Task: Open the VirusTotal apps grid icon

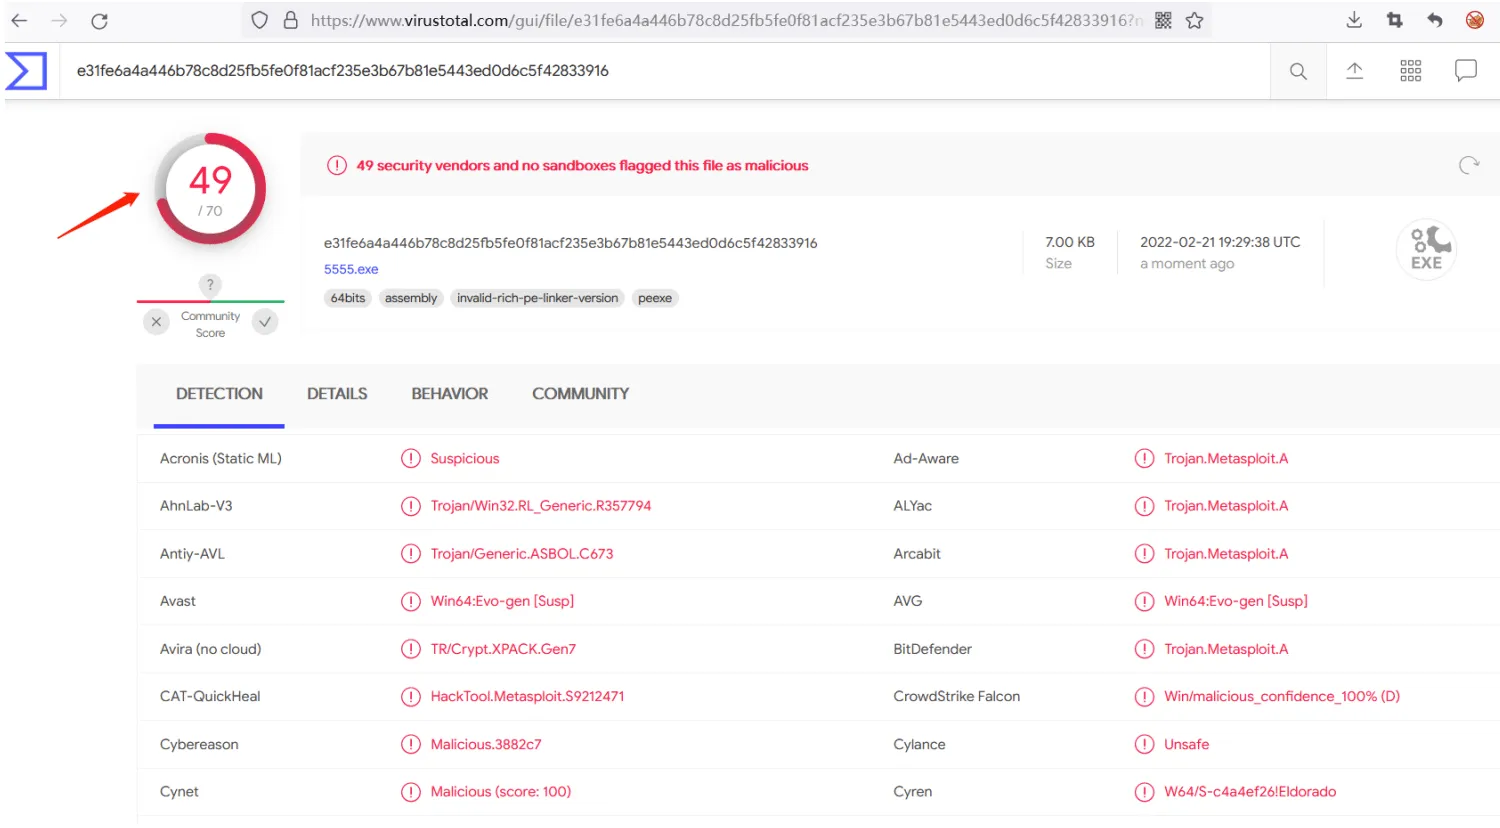Action: coord(1411,71)
